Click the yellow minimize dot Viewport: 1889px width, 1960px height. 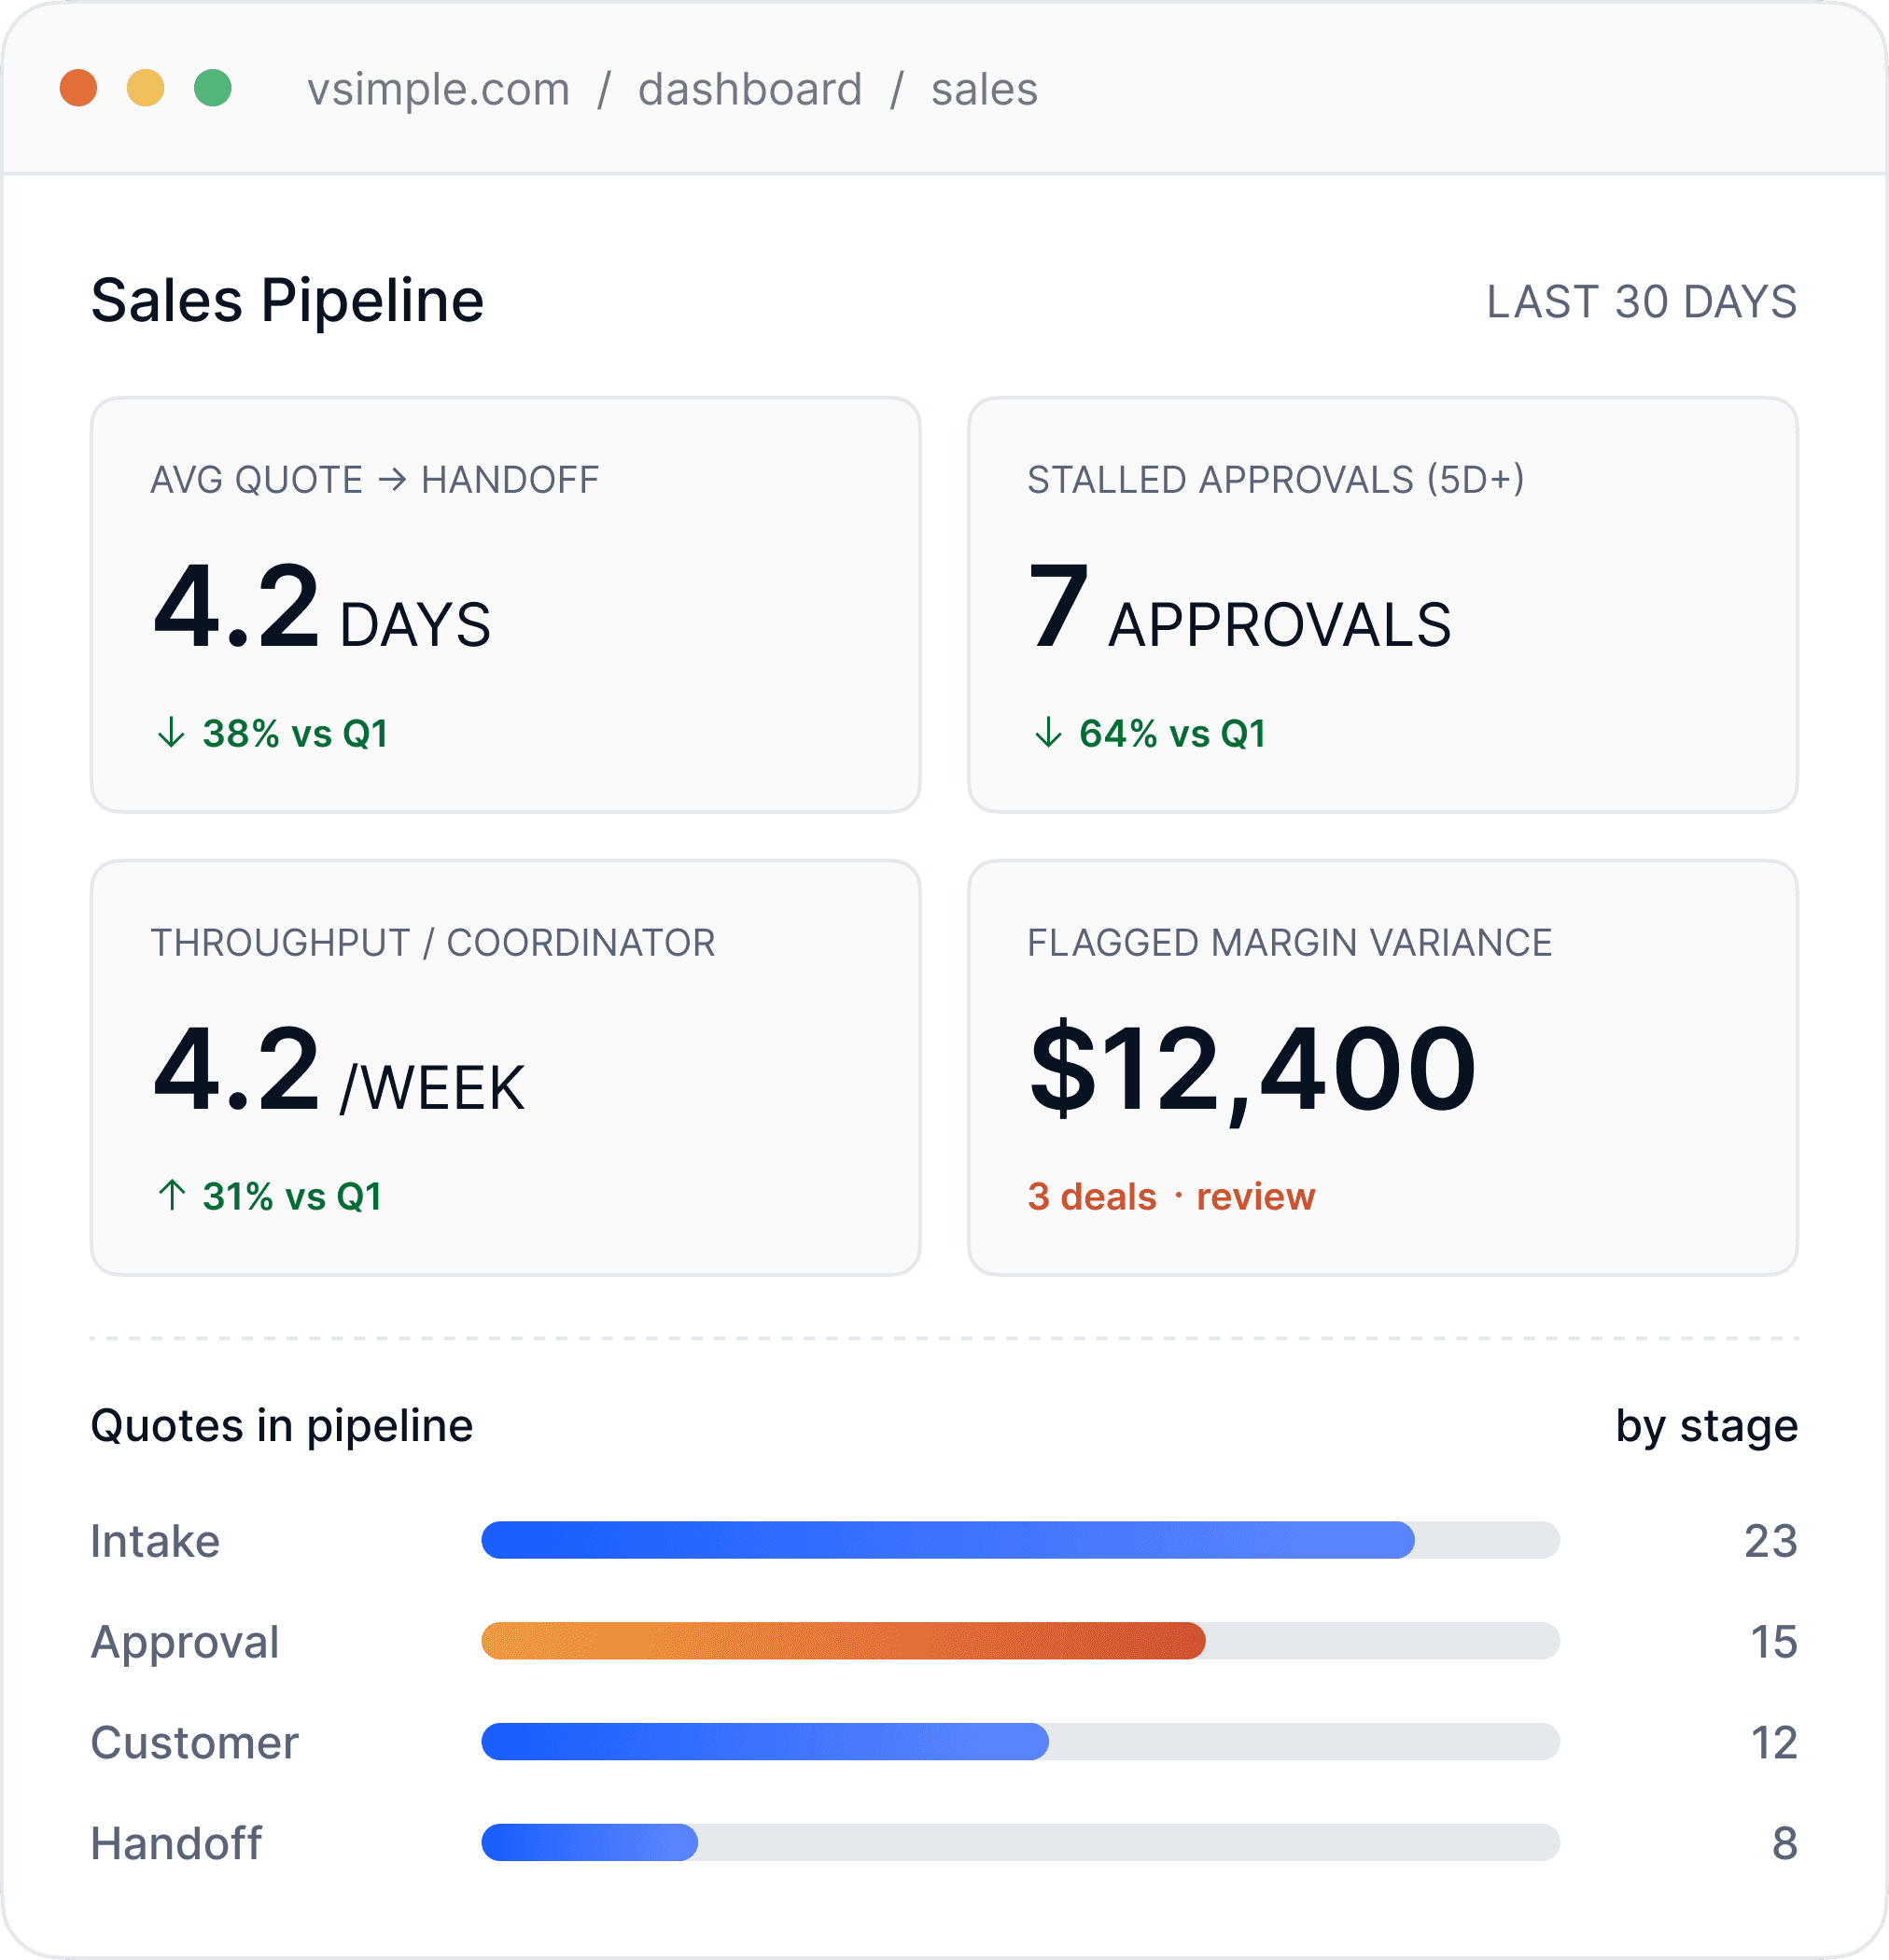coord(145,88)
